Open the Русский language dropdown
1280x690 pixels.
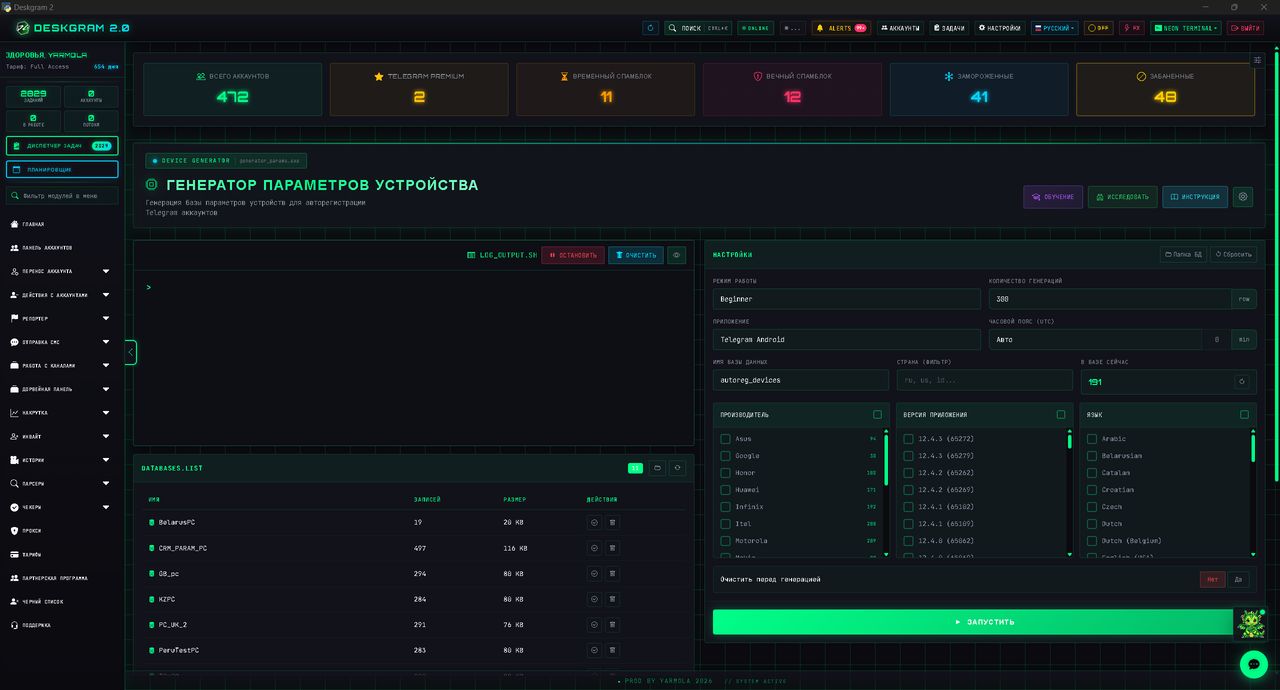pos(1054,28)
